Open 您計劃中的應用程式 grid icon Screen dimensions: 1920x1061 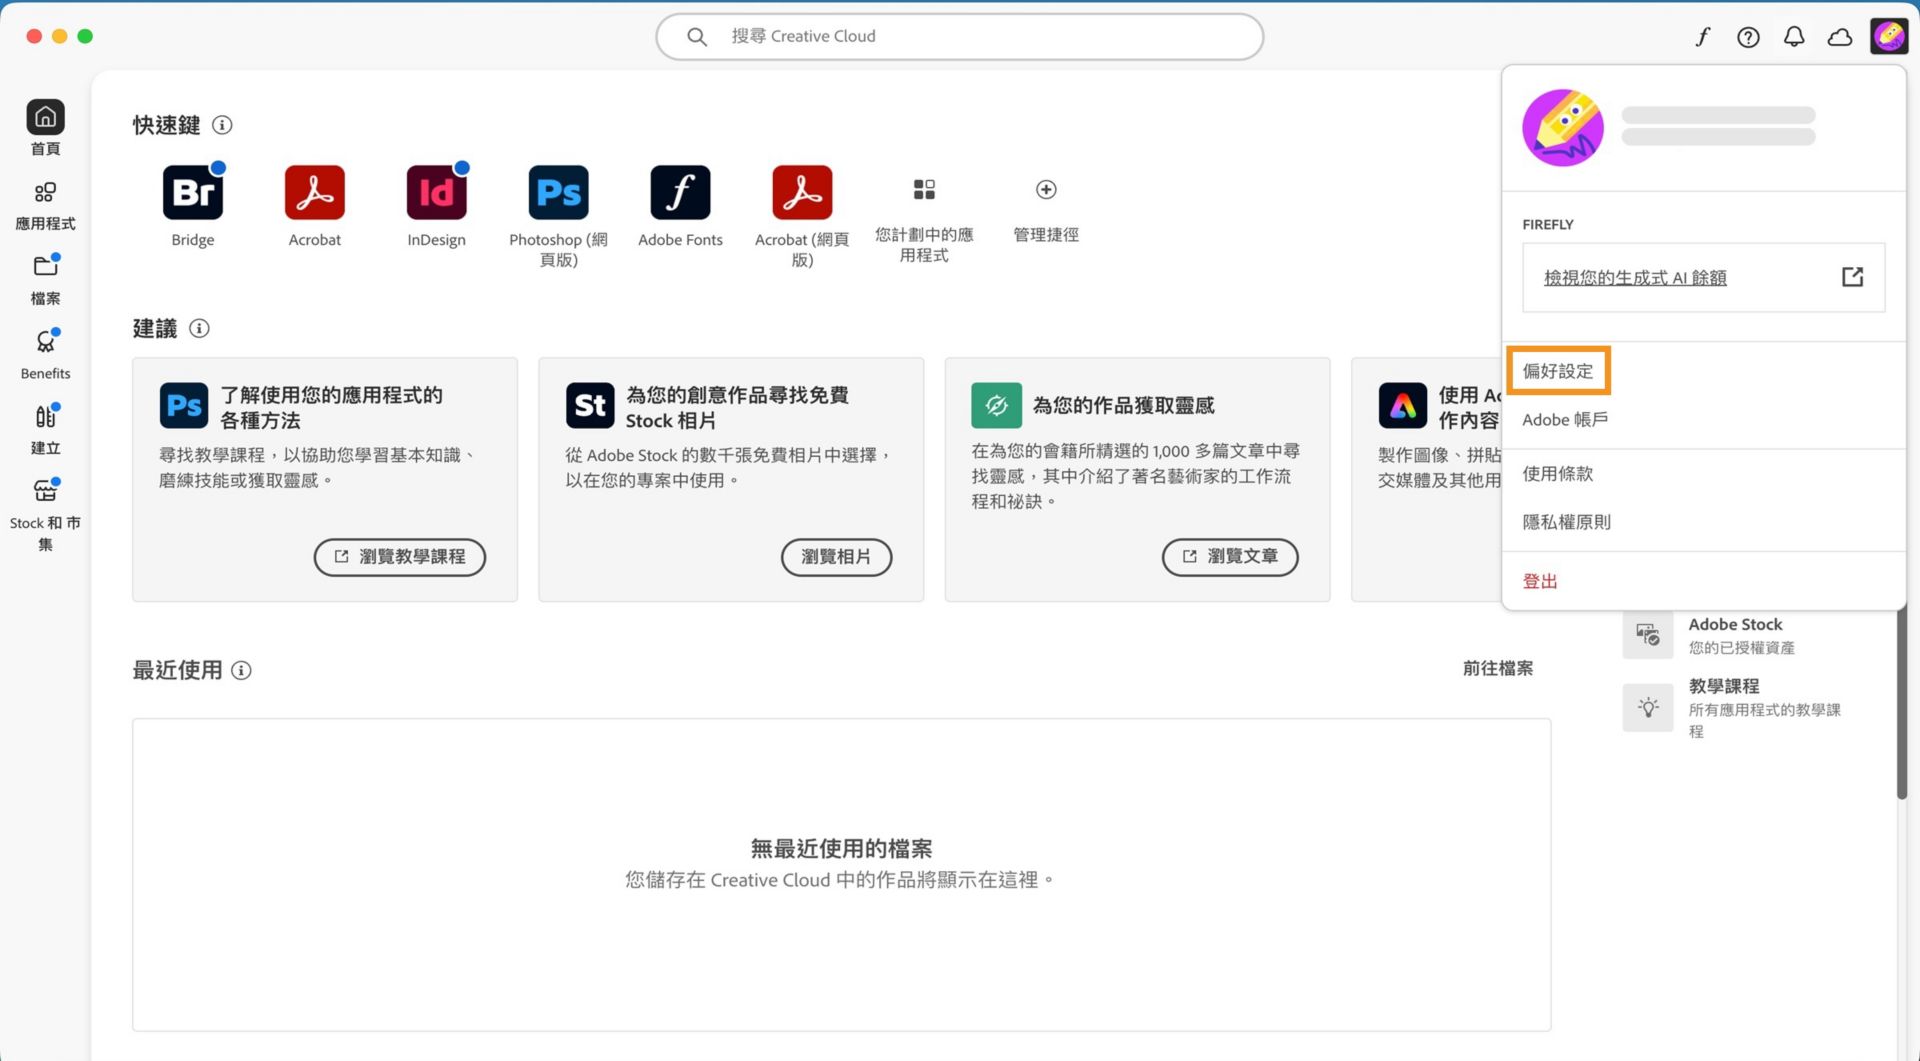[923, 189]
